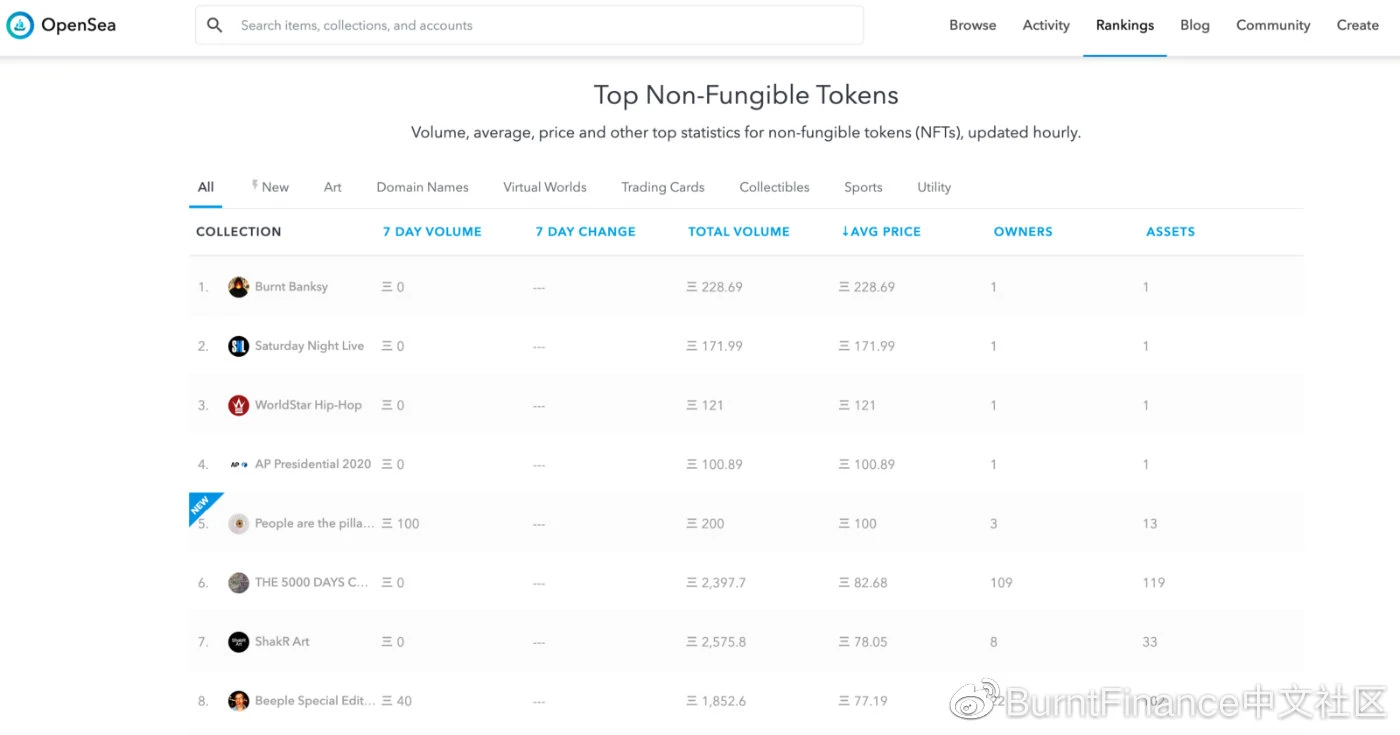Open the WorldStar Hip-Hop collection avatar
The width and height of the screenshot is (1400, 735).
click(238, 405)
